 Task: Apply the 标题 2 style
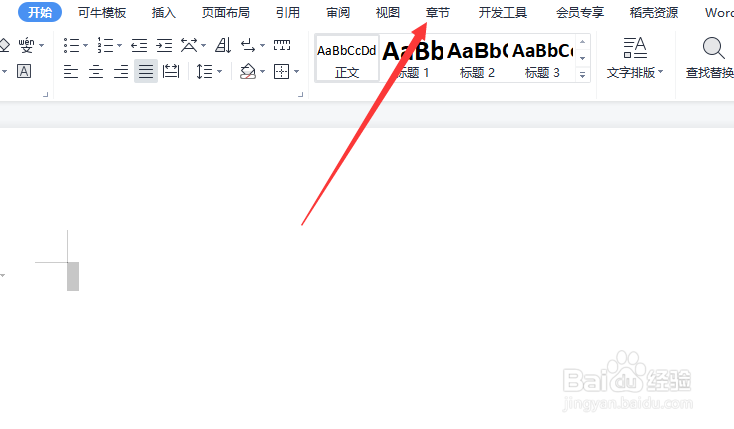[477, 59]
